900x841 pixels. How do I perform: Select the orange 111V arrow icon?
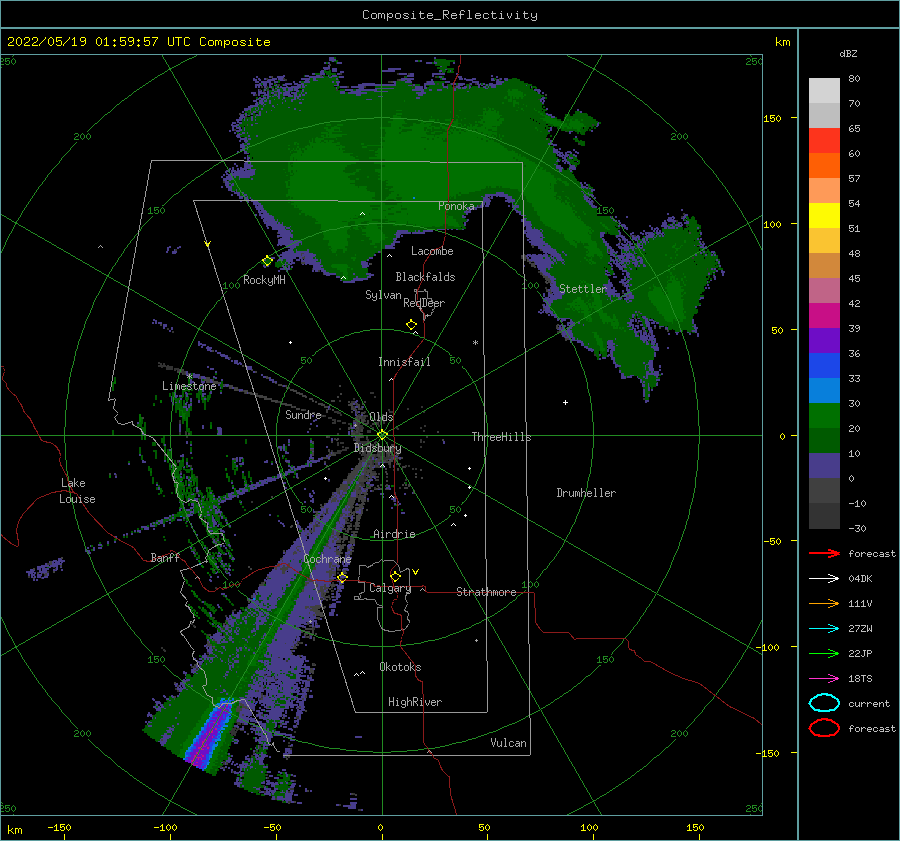pyautogui.click(x=824, y=603)
